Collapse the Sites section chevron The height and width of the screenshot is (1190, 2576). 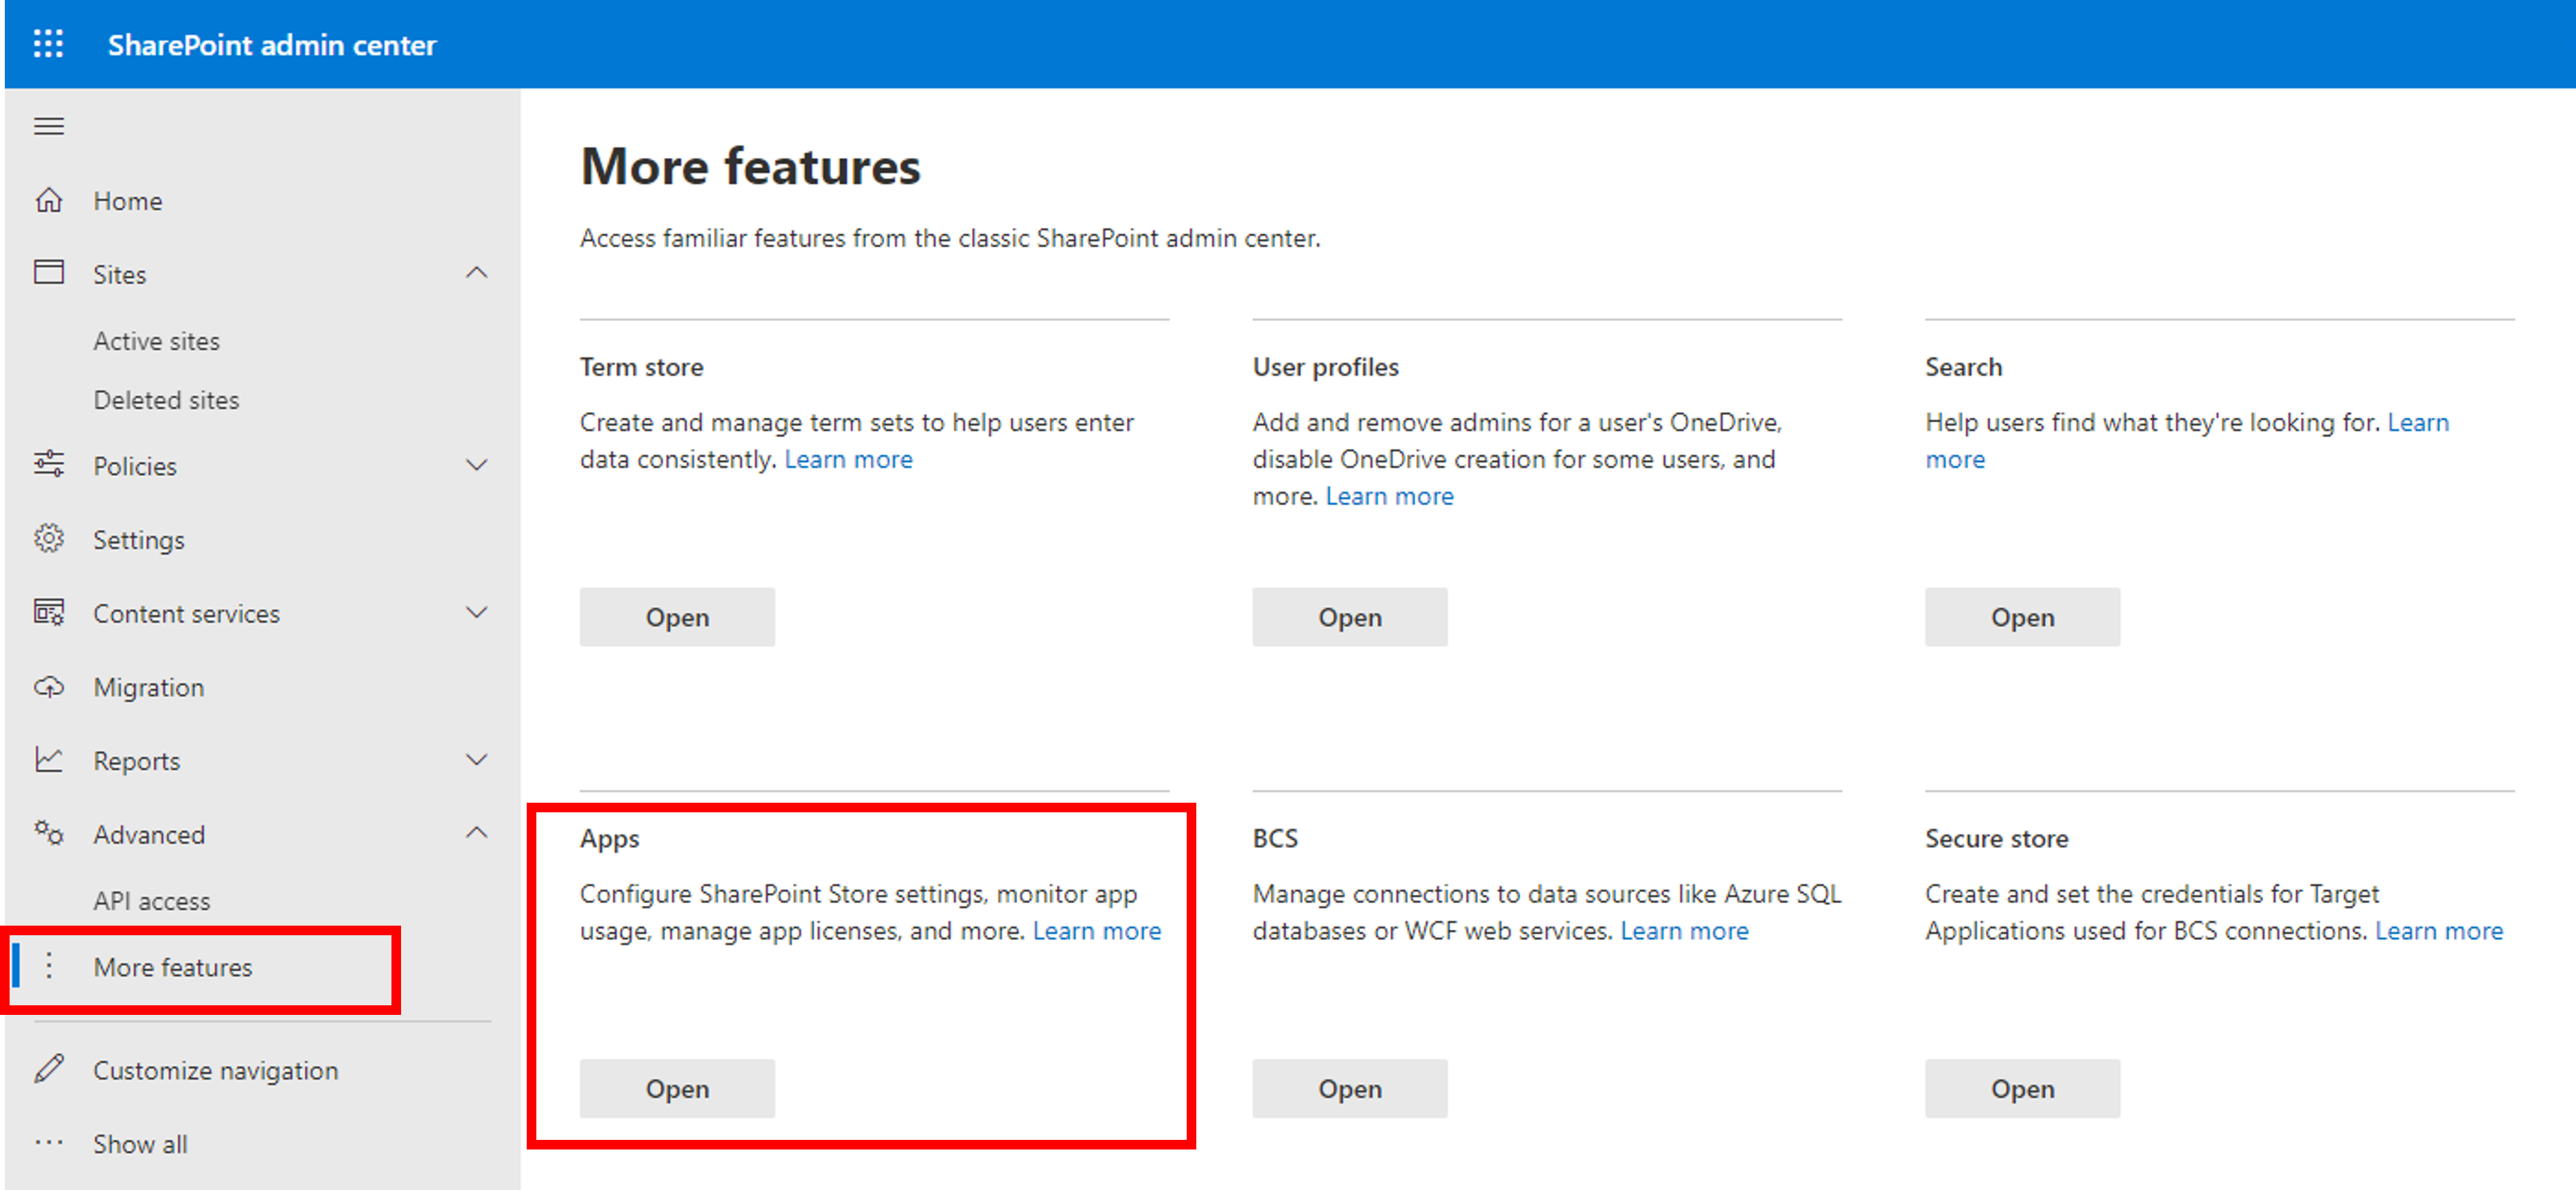tap(477, 272)
